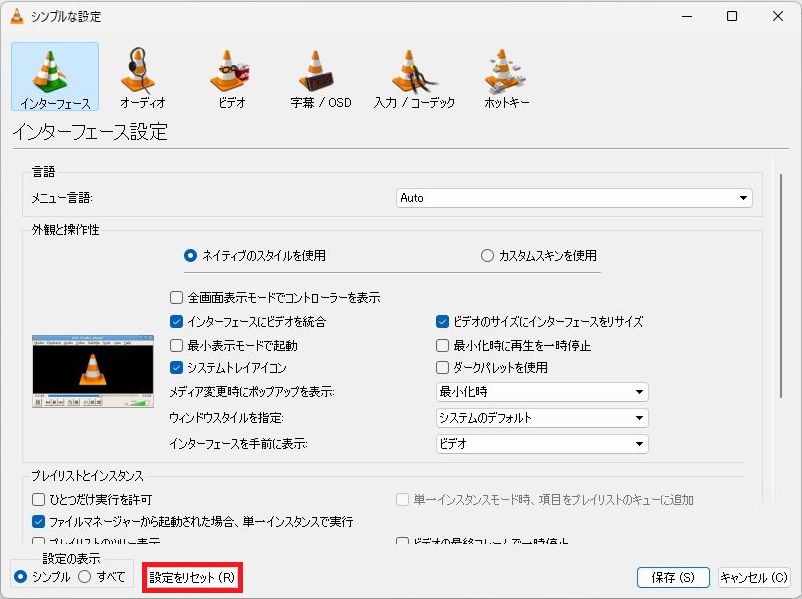
Task: Open the 入力 / コーデック settings icon
Action: click(x=414, y=76)
